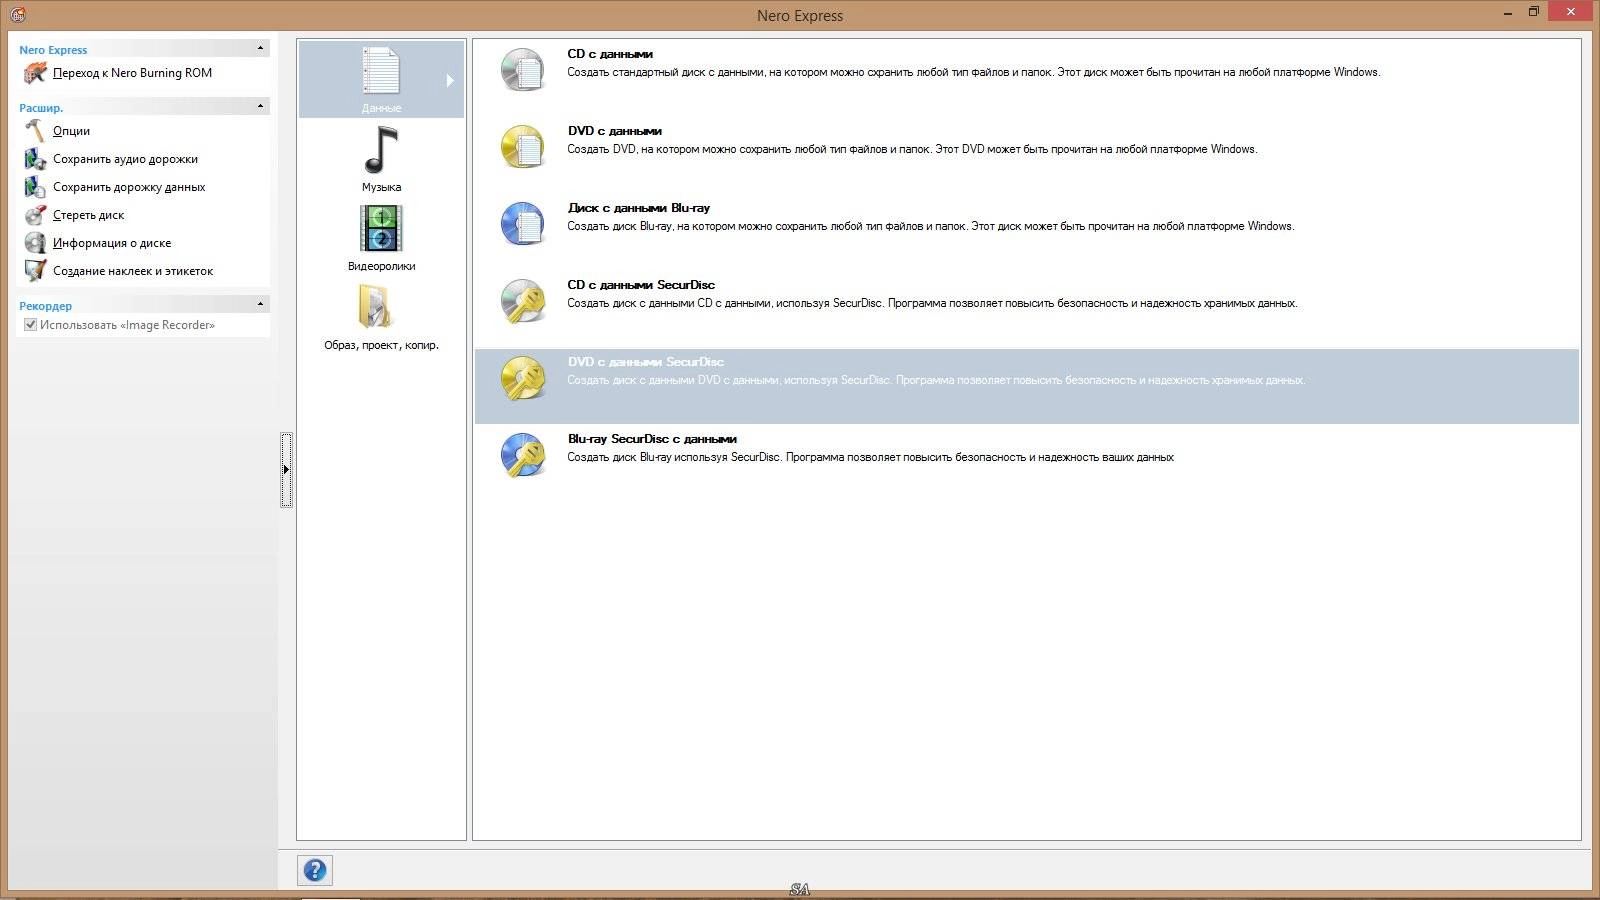Click the CD SecurDisc key icon
The height and width of the screenshot is (900, 1600).
click(522, 300)
